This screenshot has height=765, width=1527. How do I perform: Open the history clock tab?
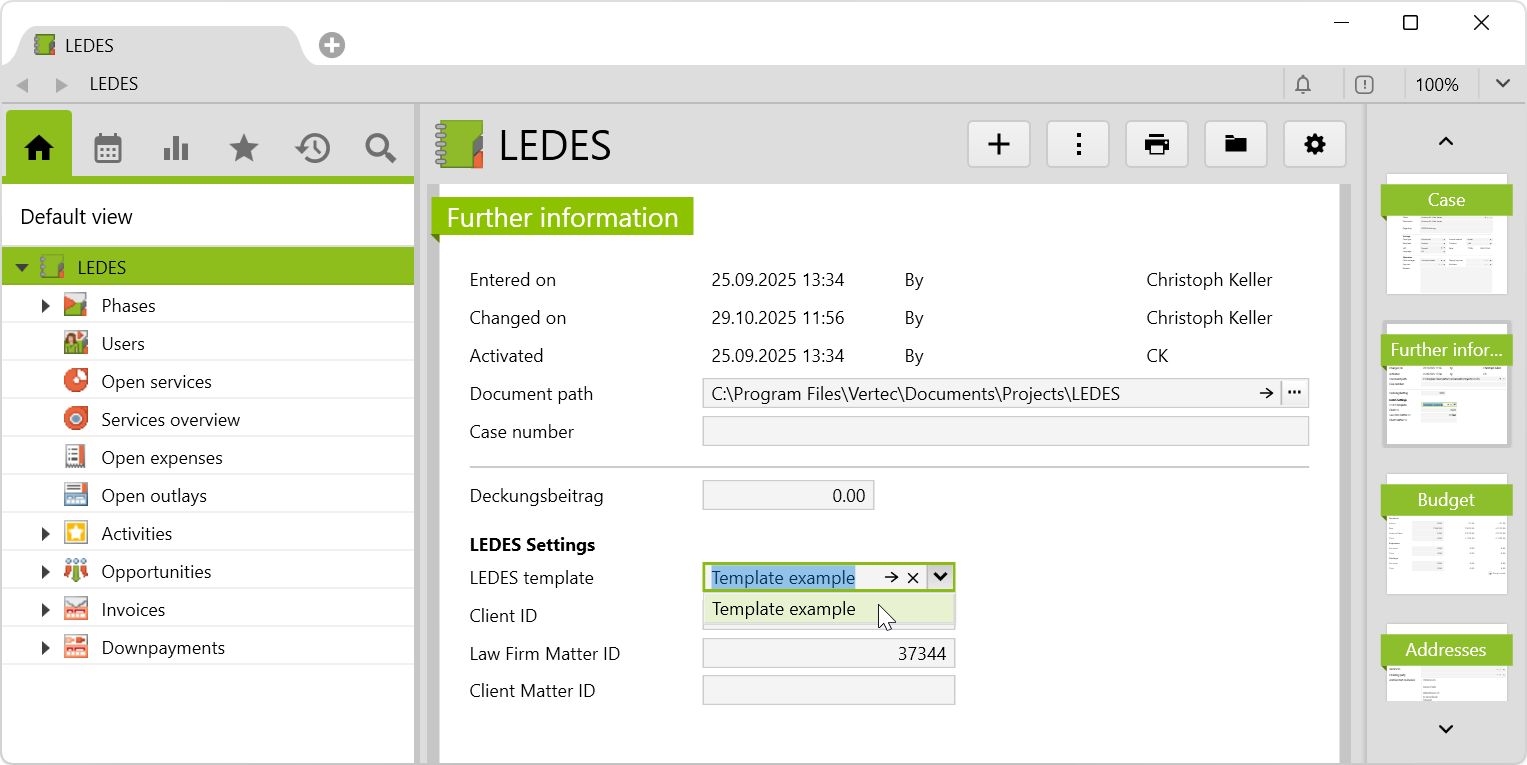click(x=312, y=149)
